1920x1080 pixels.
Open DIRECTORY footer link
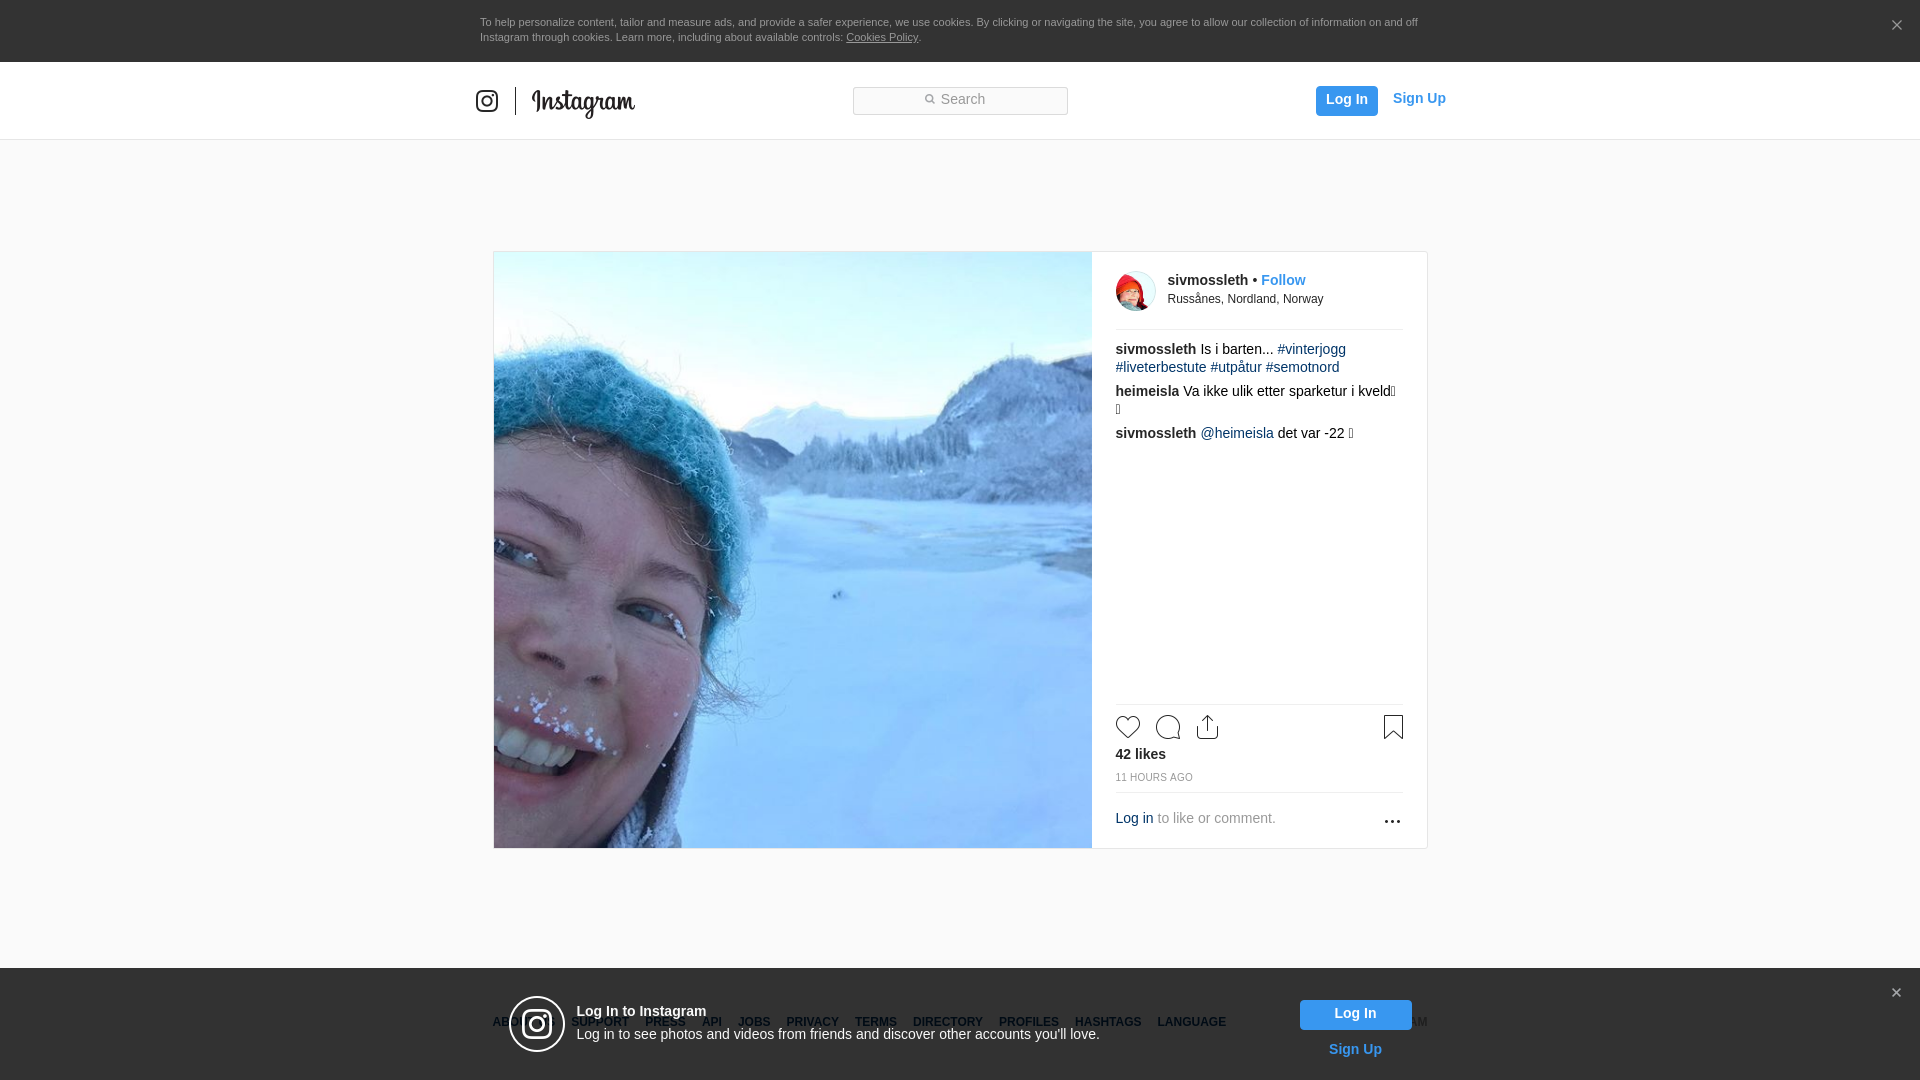(947, 1022)
